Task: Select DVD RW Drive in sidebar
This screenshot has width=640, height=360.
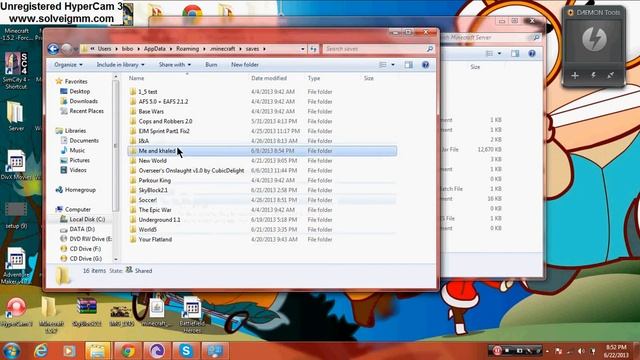Action: 86,239
